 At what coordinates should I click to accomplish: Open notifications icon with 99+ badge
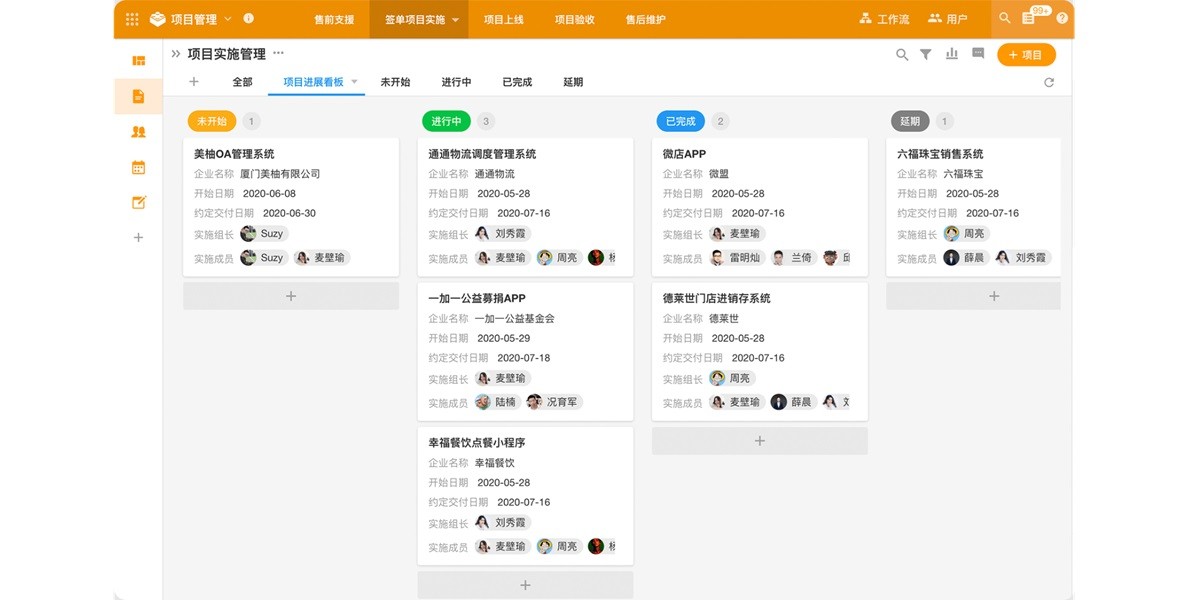click(1030, 19)
